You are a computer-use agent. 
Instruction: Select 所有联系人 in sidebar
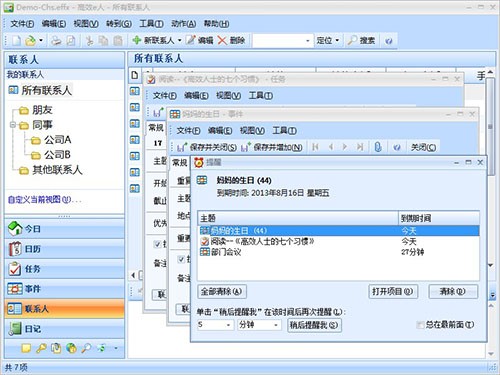(40, 90)
